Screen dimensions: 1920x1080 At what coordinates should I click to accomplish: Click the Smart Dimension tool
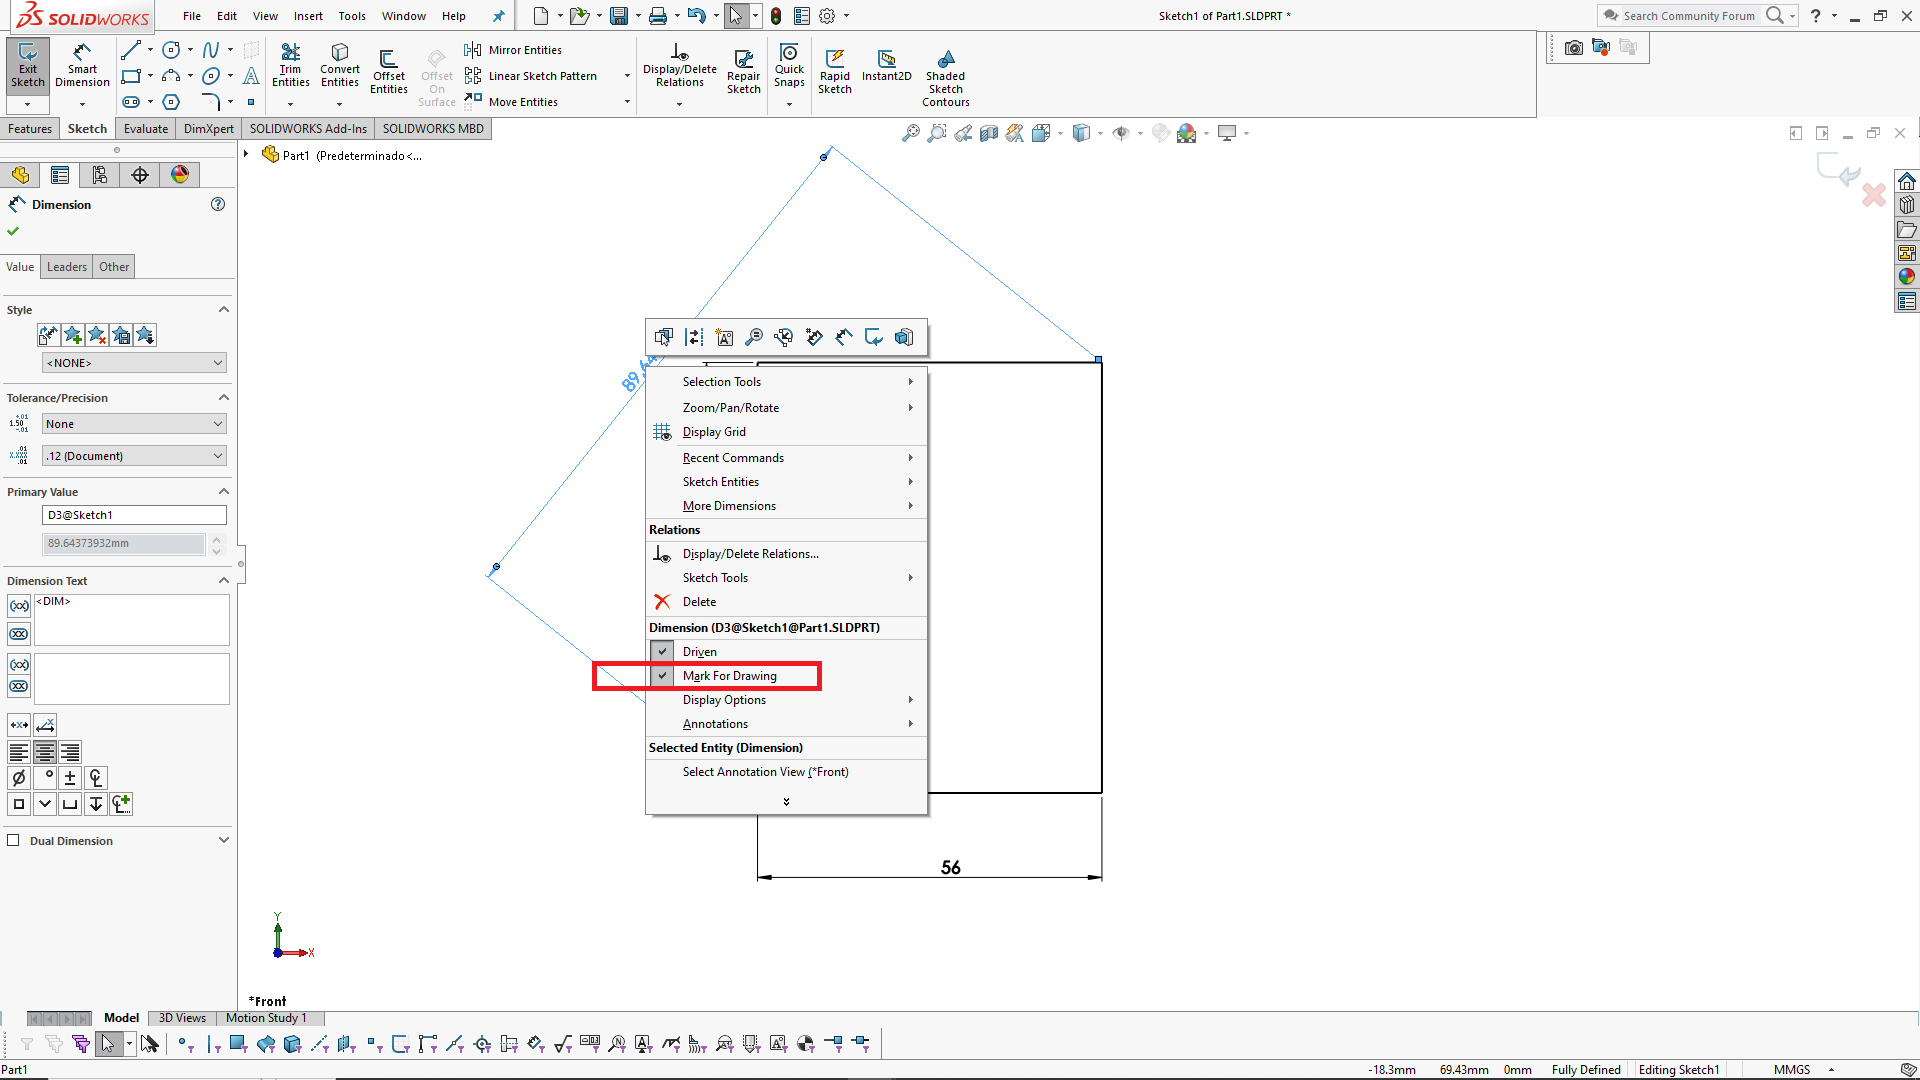[x=82, y=65]
